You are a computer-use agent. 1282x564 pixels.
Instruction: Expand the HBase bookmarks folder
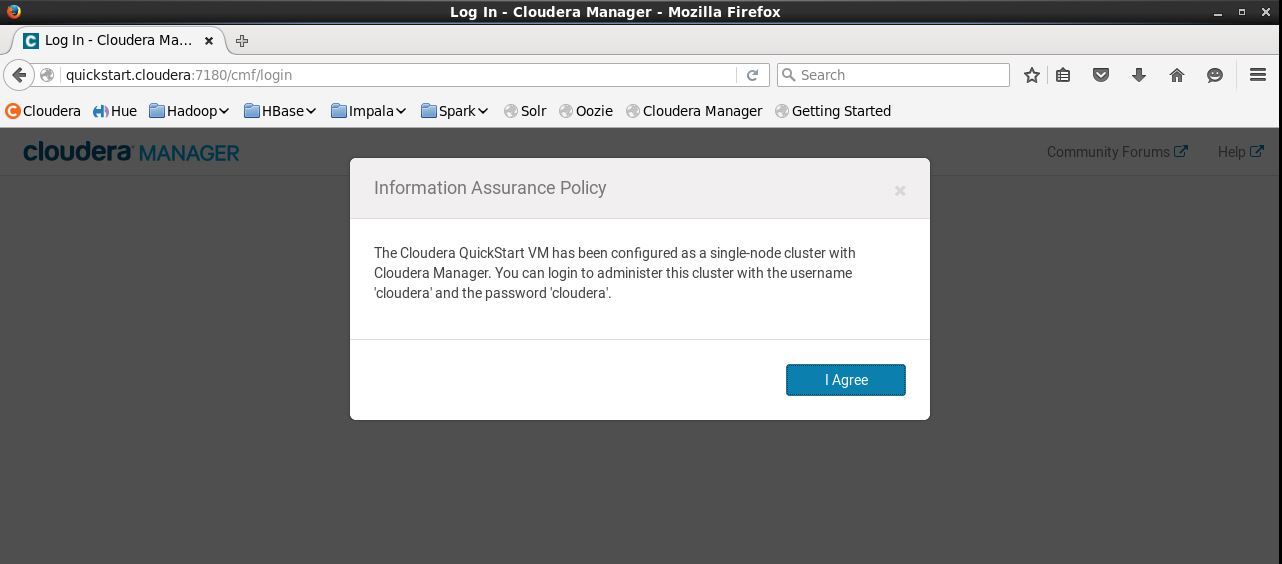pyautogui.click(x=280, y=111)
